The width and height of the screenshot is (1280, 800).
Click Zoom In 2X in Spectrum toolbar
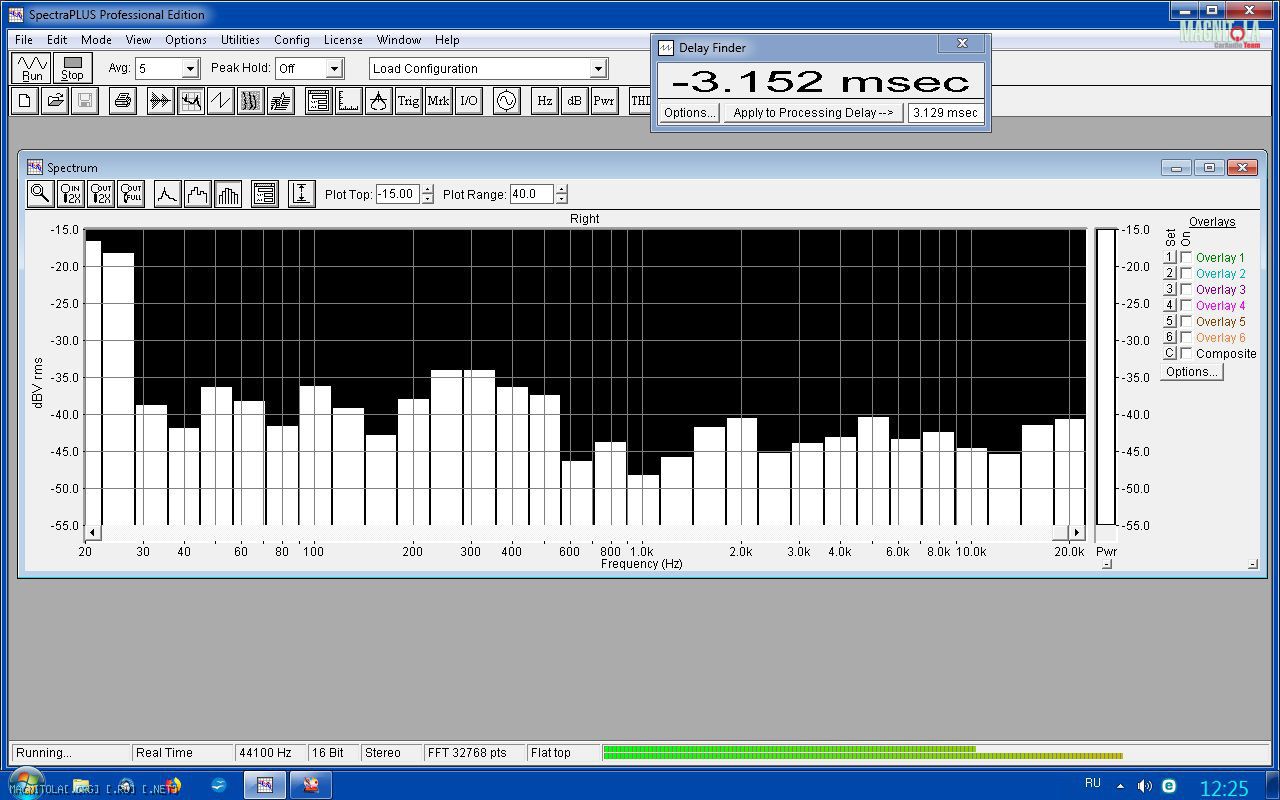(71, 194)
